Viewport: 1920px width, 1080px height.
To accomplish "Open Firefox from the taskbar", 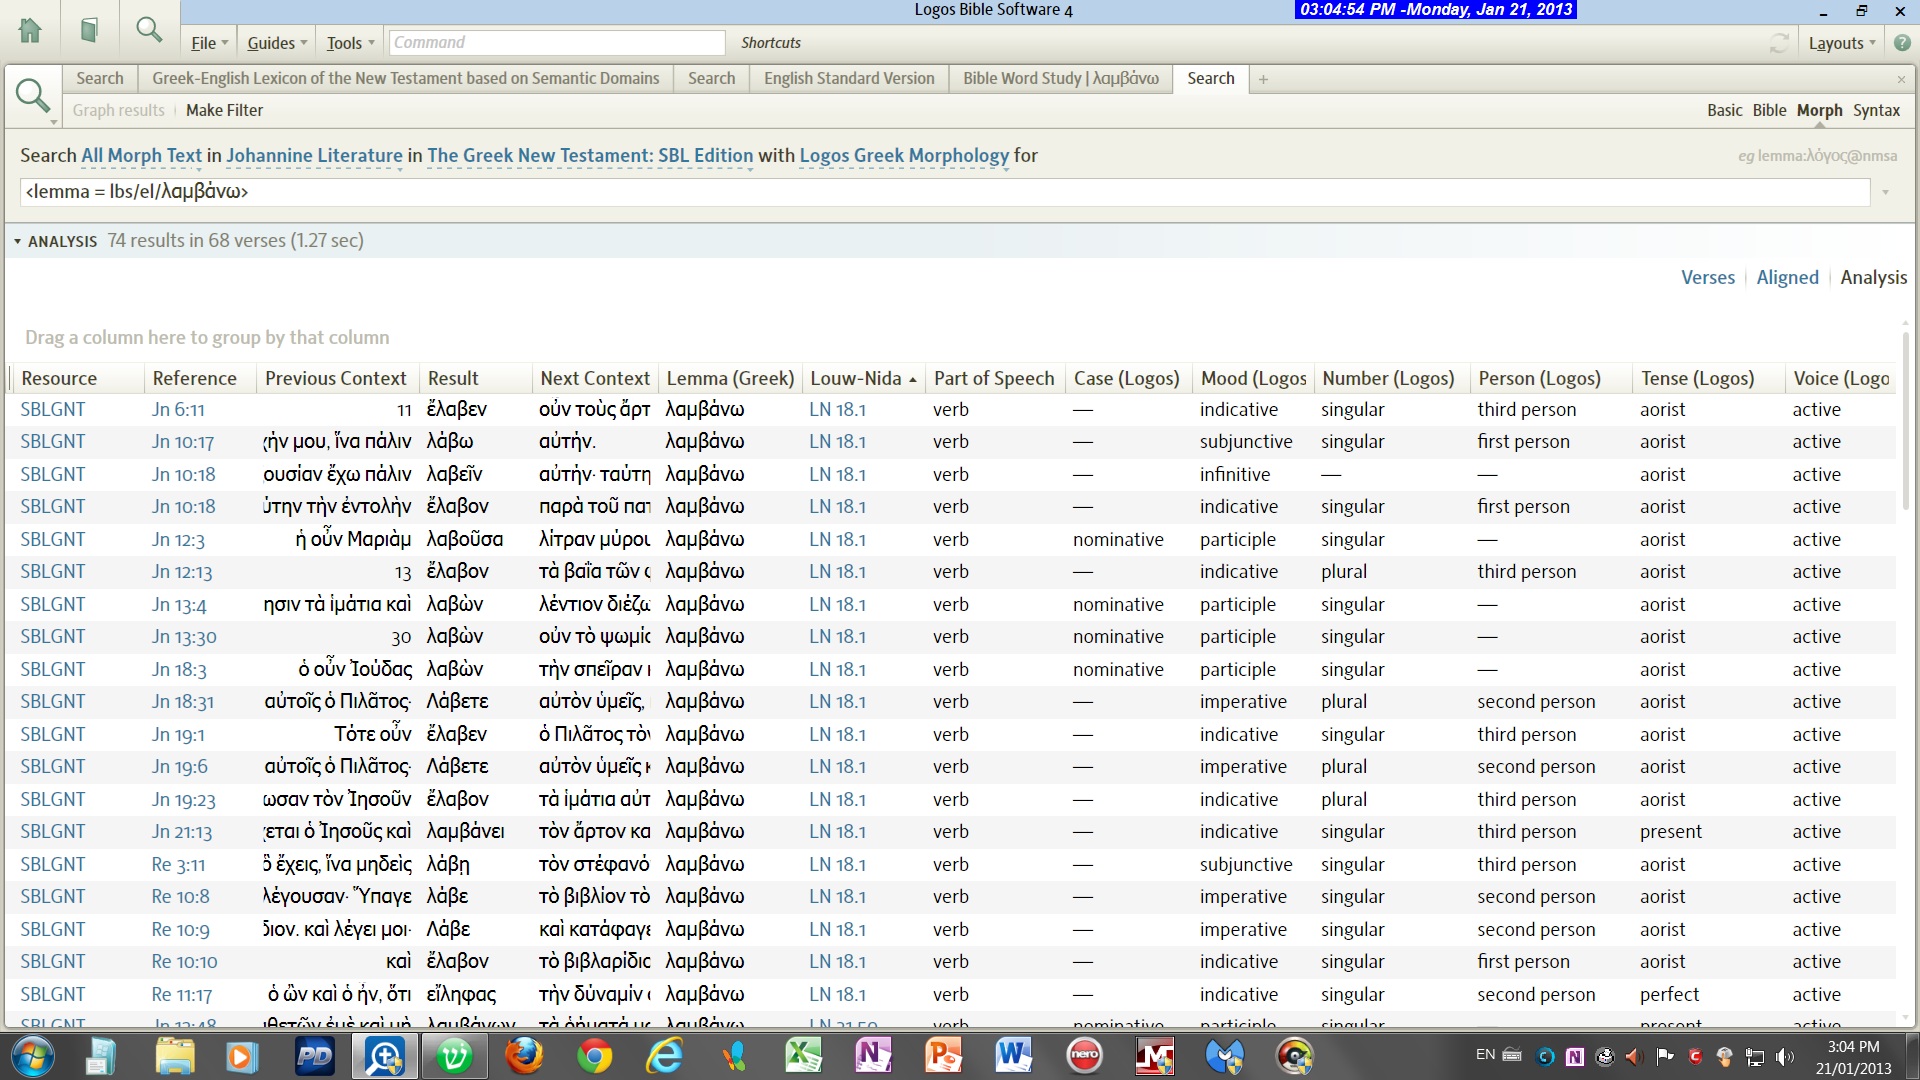I will pyautogui.click(x=524, y=1056).
